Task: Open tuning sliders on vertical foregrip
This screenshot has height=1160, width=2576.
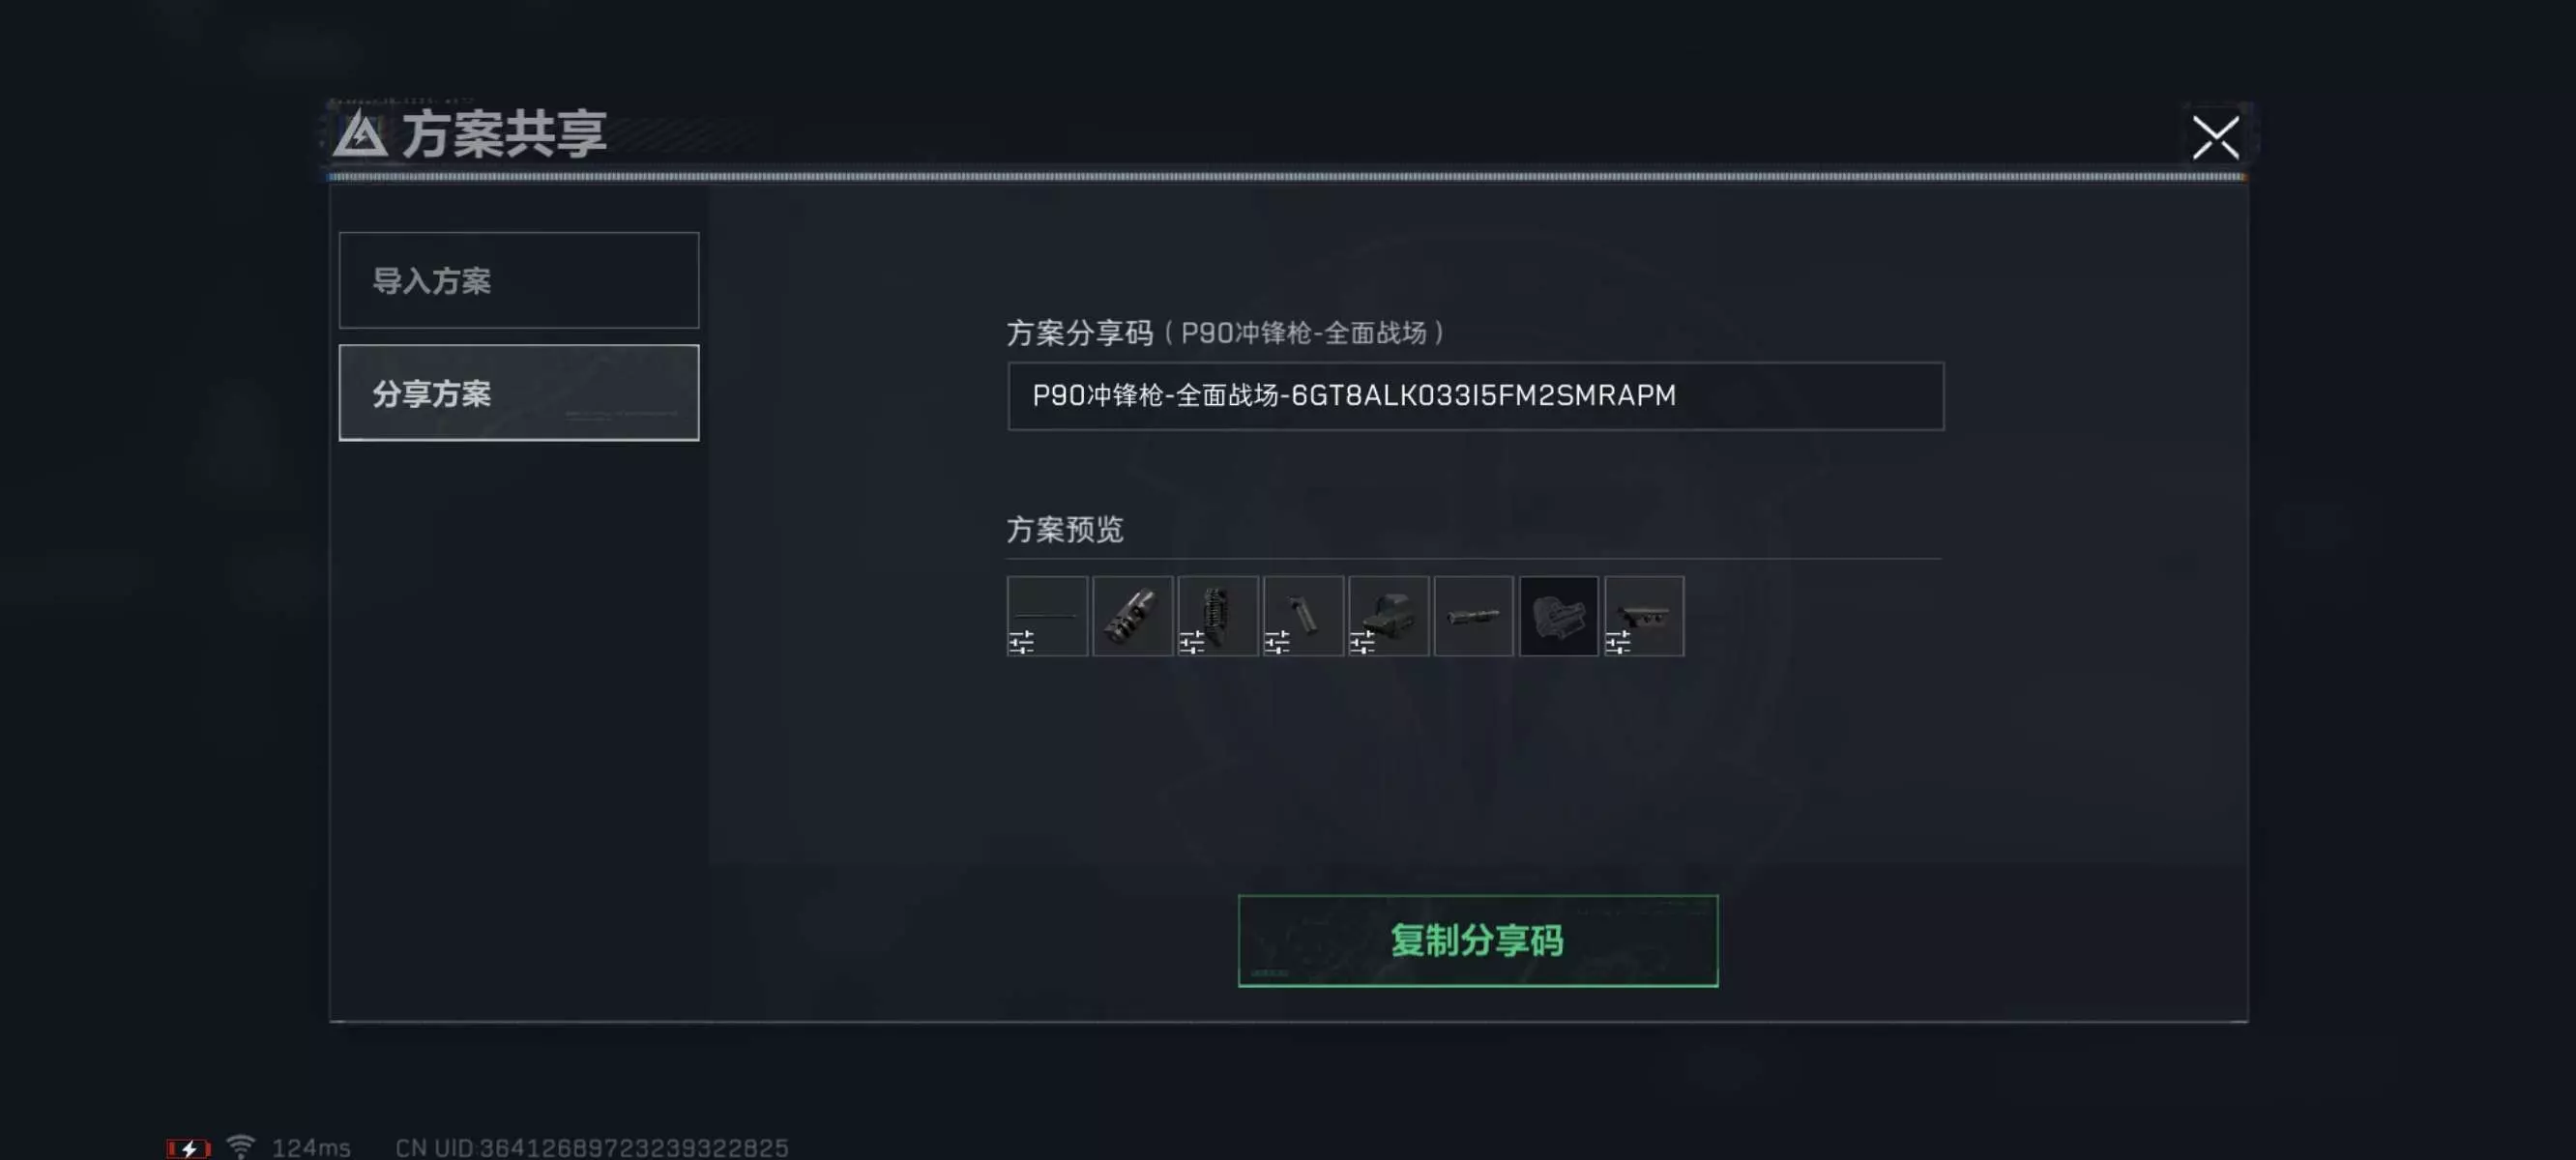Action: coord(1277,642)
